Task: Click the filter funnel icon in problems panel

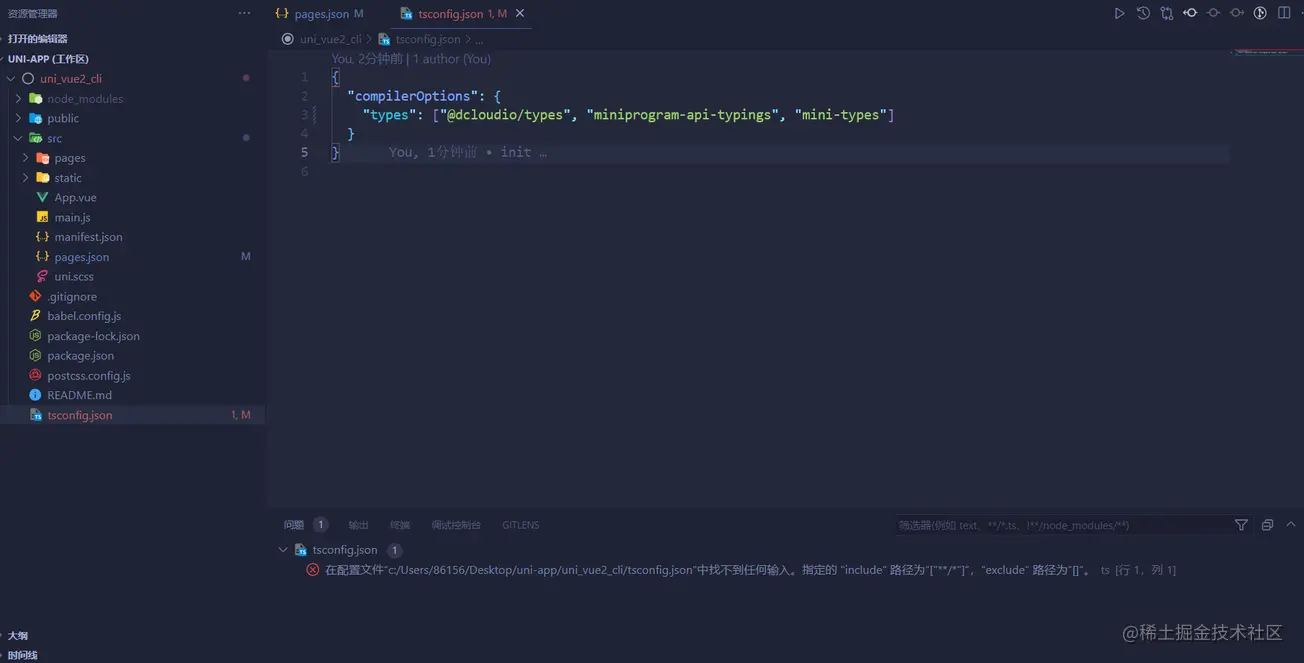Action: coord(1241,525)
